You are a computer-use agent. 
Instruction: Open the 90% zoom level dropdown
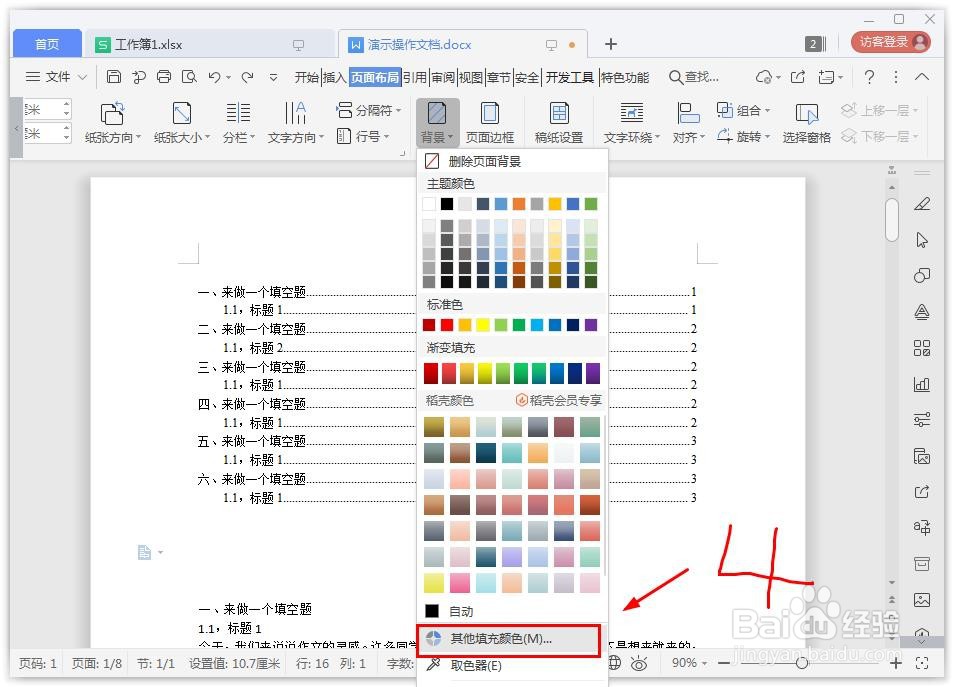click(x=690, y=663)
